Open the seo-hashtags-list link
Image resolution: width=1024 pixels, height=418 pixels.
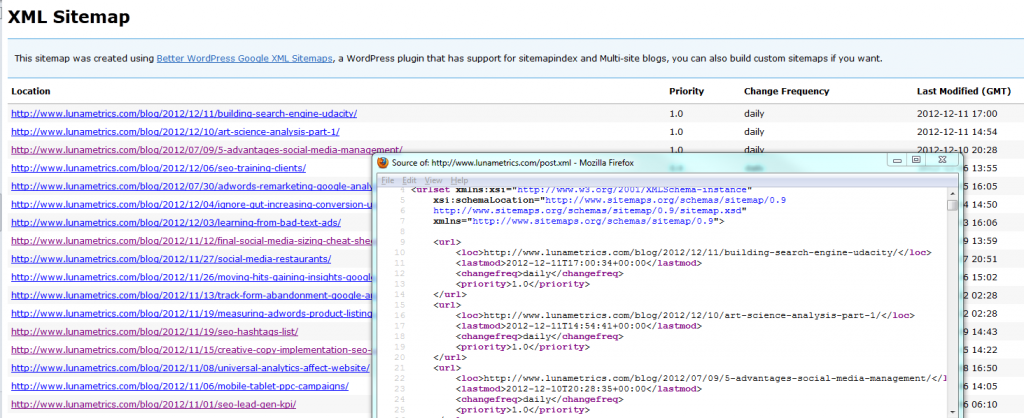pyautogui.click(x=155, y=331)
